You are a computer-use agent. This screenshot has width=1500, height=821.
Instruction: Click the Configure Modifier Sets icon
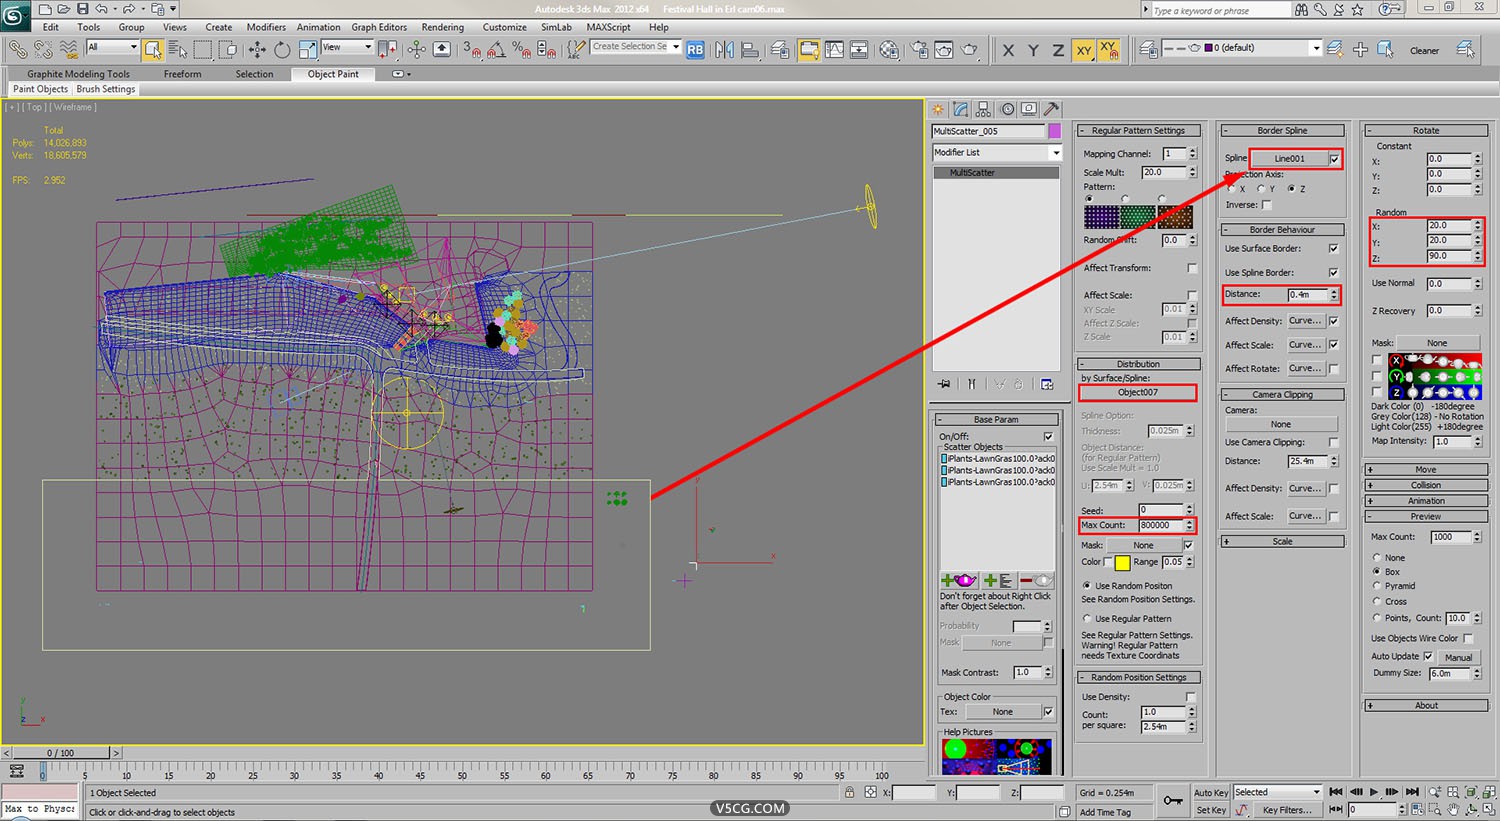click(x=1047, y=384)
